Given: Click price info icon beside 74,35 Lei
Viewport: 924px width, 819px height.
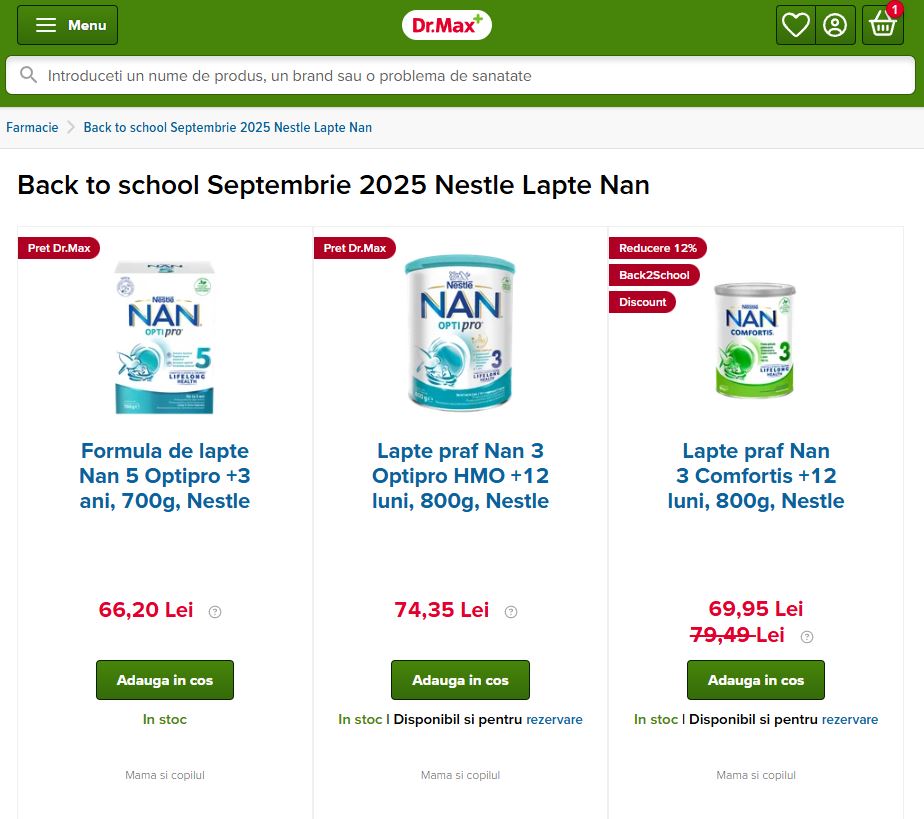Looking at the screenshot, I should (511, 612).
